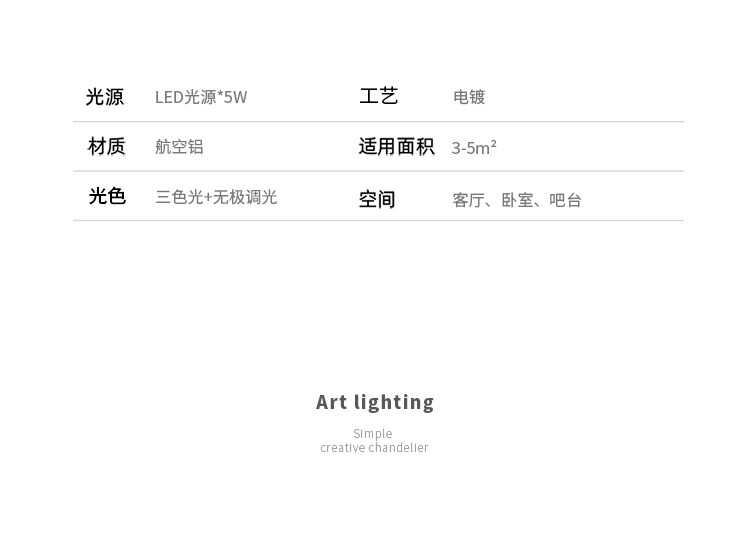Click the 材质 label
This screenshot has height=534, width=750.
(x=107, y=147)
